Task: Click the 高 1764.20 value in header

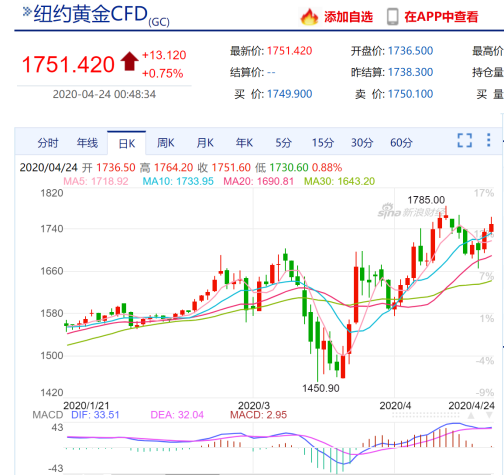Action: point(166,167)
